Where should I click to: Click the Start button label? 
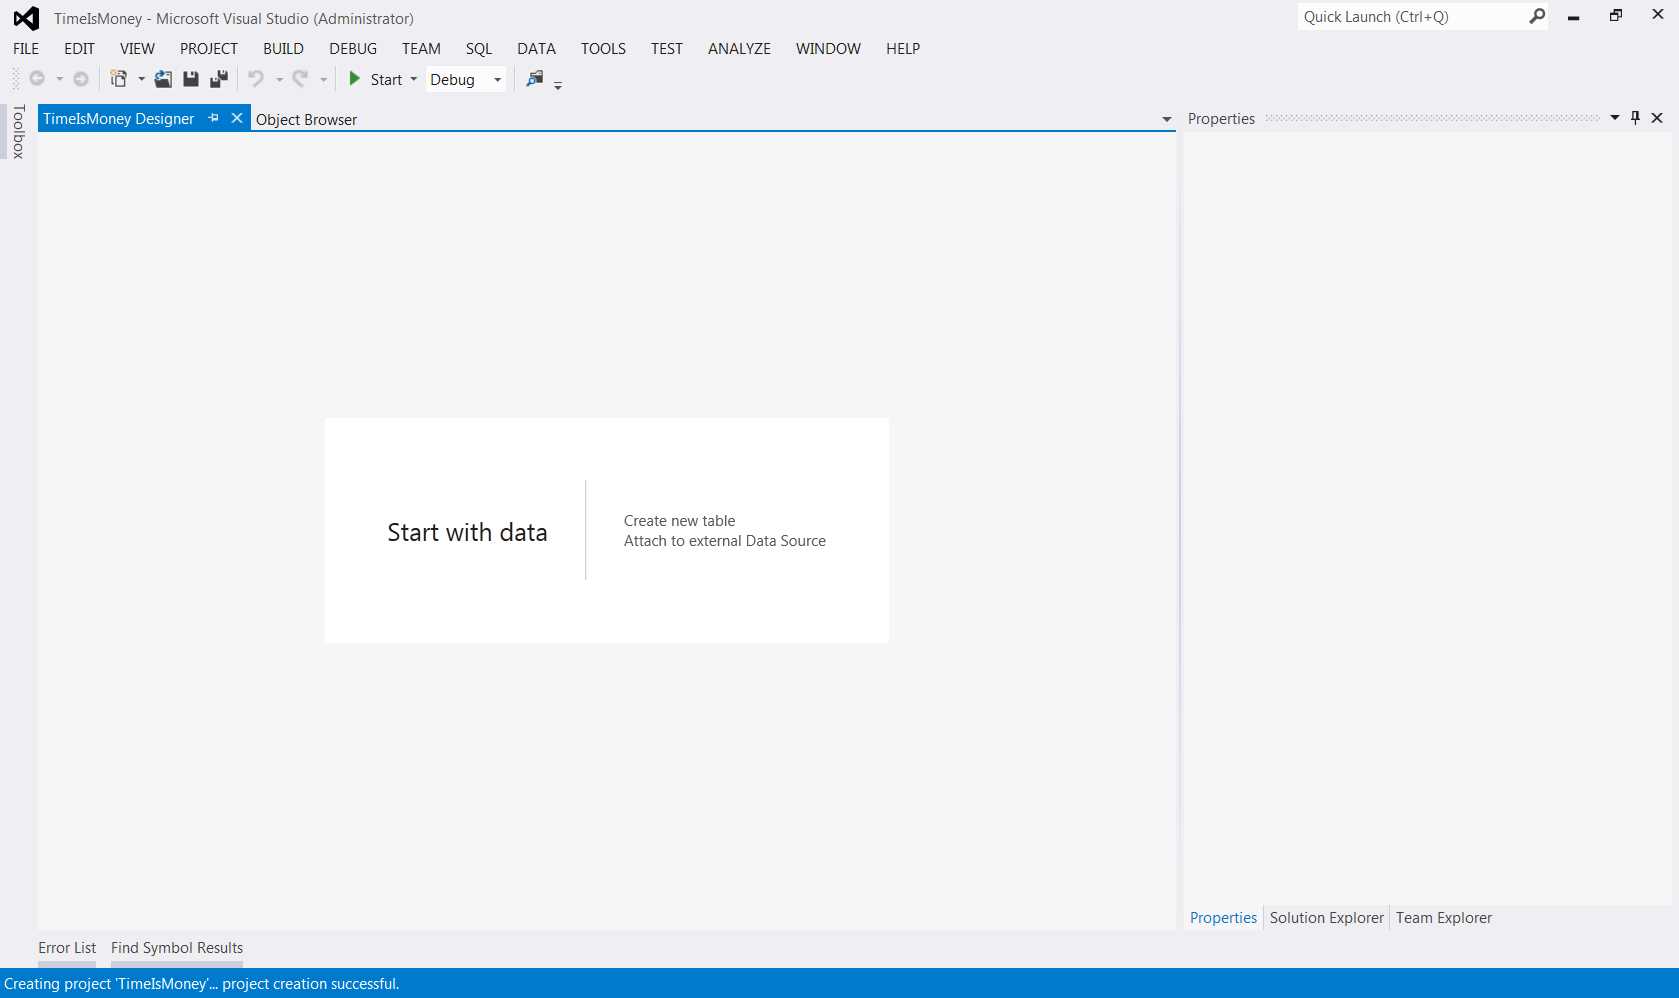[386, 79]
